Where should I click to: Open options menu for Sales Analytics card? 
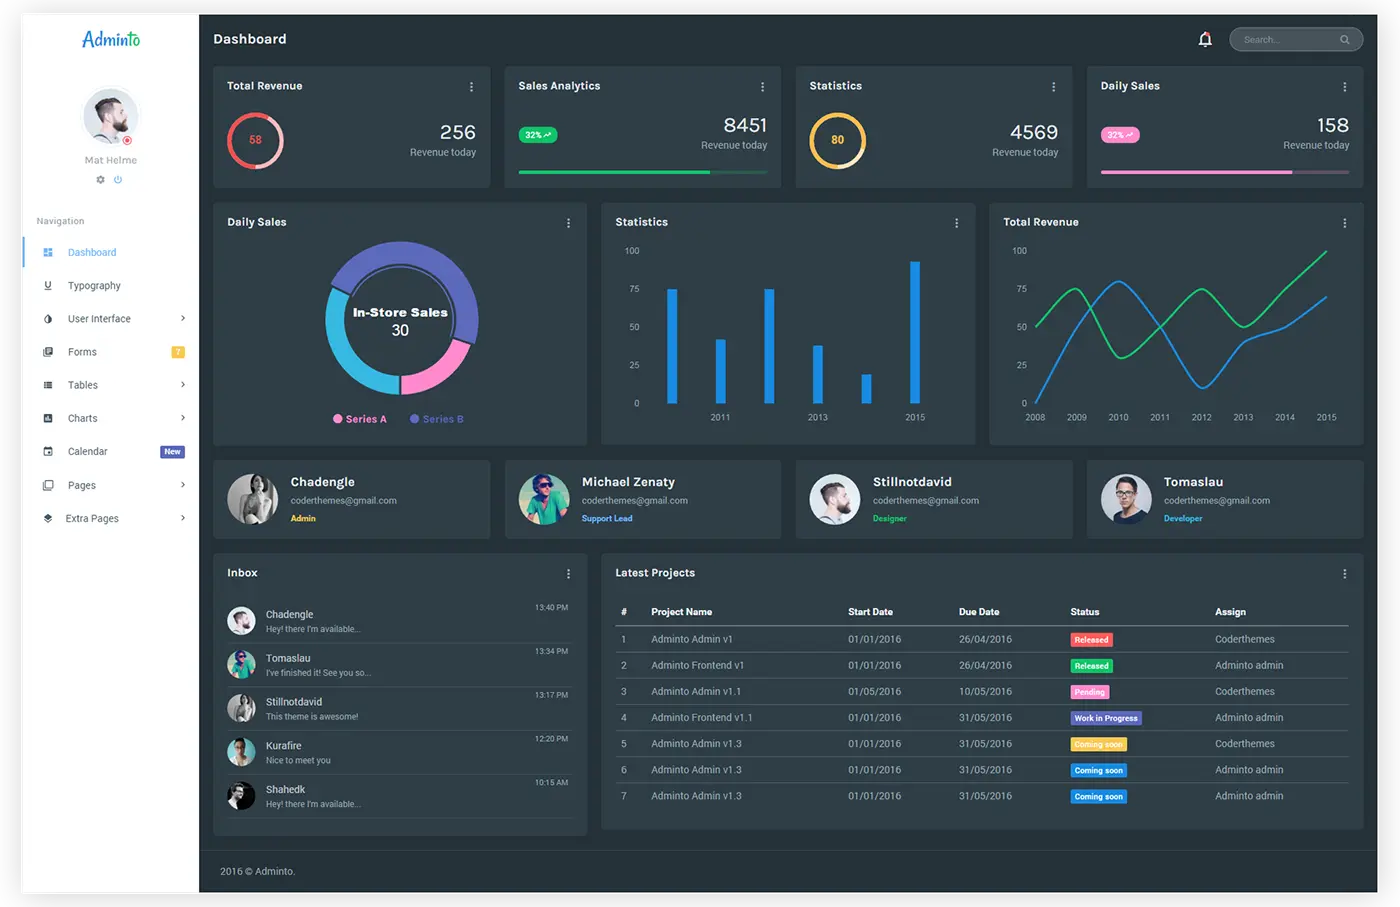pyautogui.click(x=763, y=87)
